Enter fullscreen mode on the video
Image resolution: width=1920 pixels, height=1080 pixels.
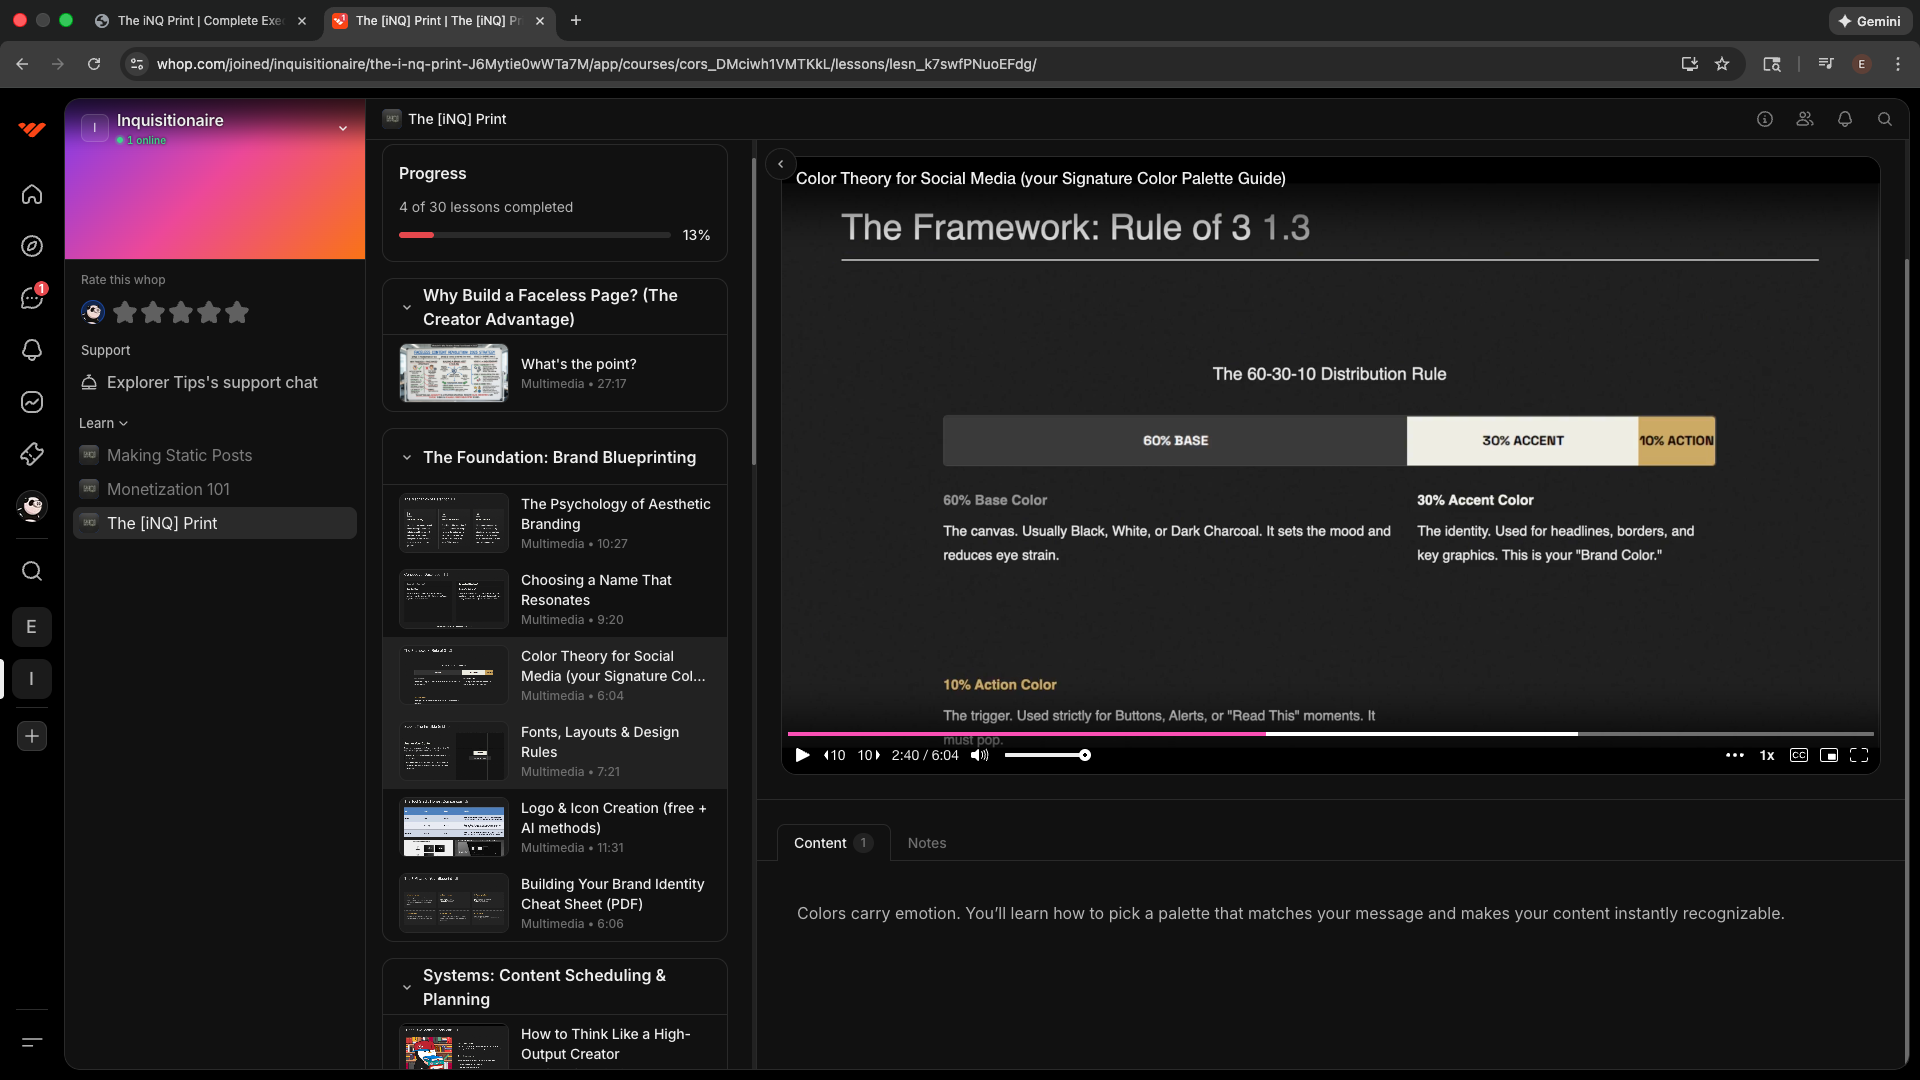click(1859, 756)
